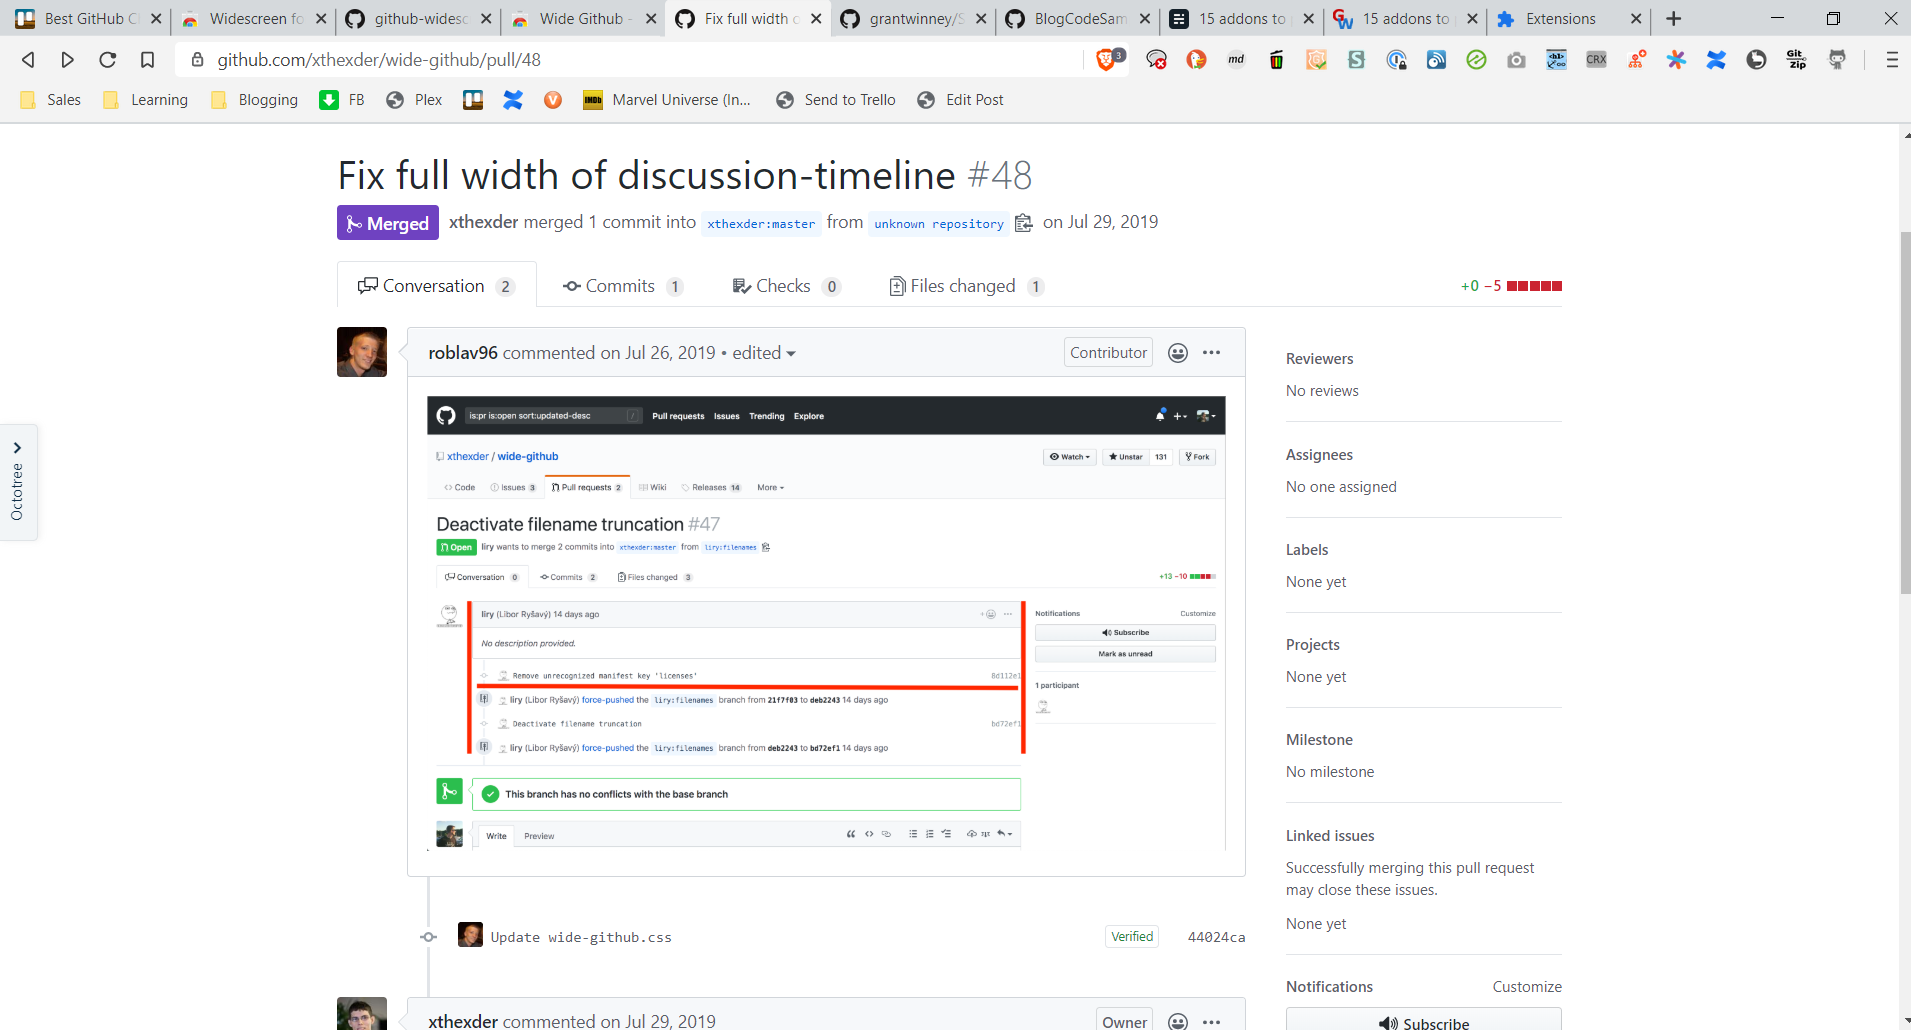Click the diff stat red blocks indicator
The image size is (1911, 1030).
(x=1534, y=286)
